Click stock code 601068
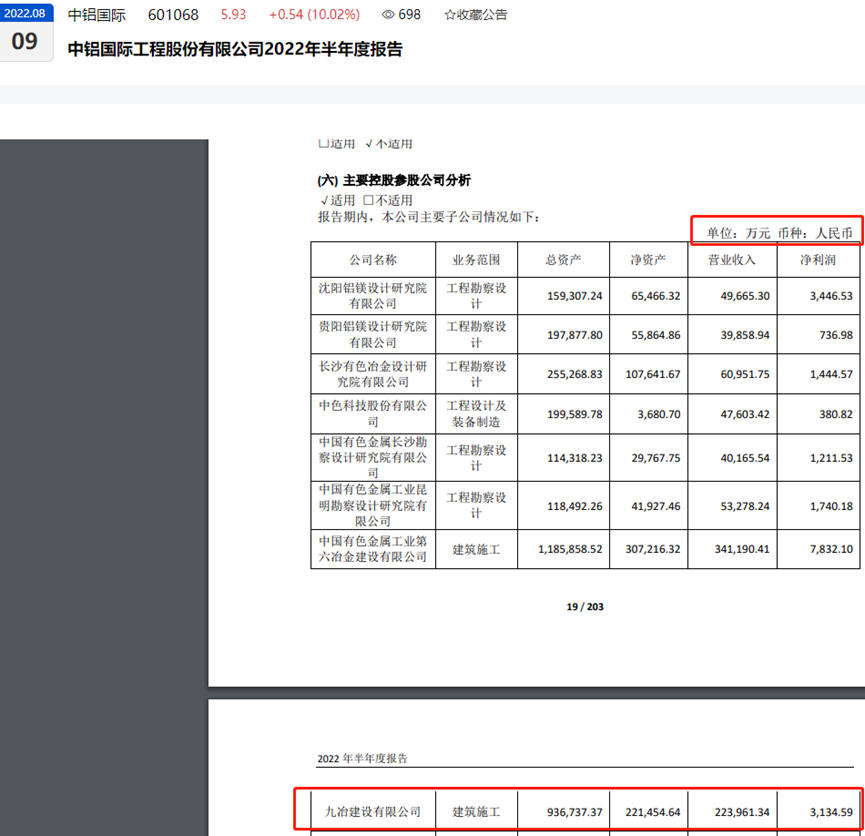 173,15
